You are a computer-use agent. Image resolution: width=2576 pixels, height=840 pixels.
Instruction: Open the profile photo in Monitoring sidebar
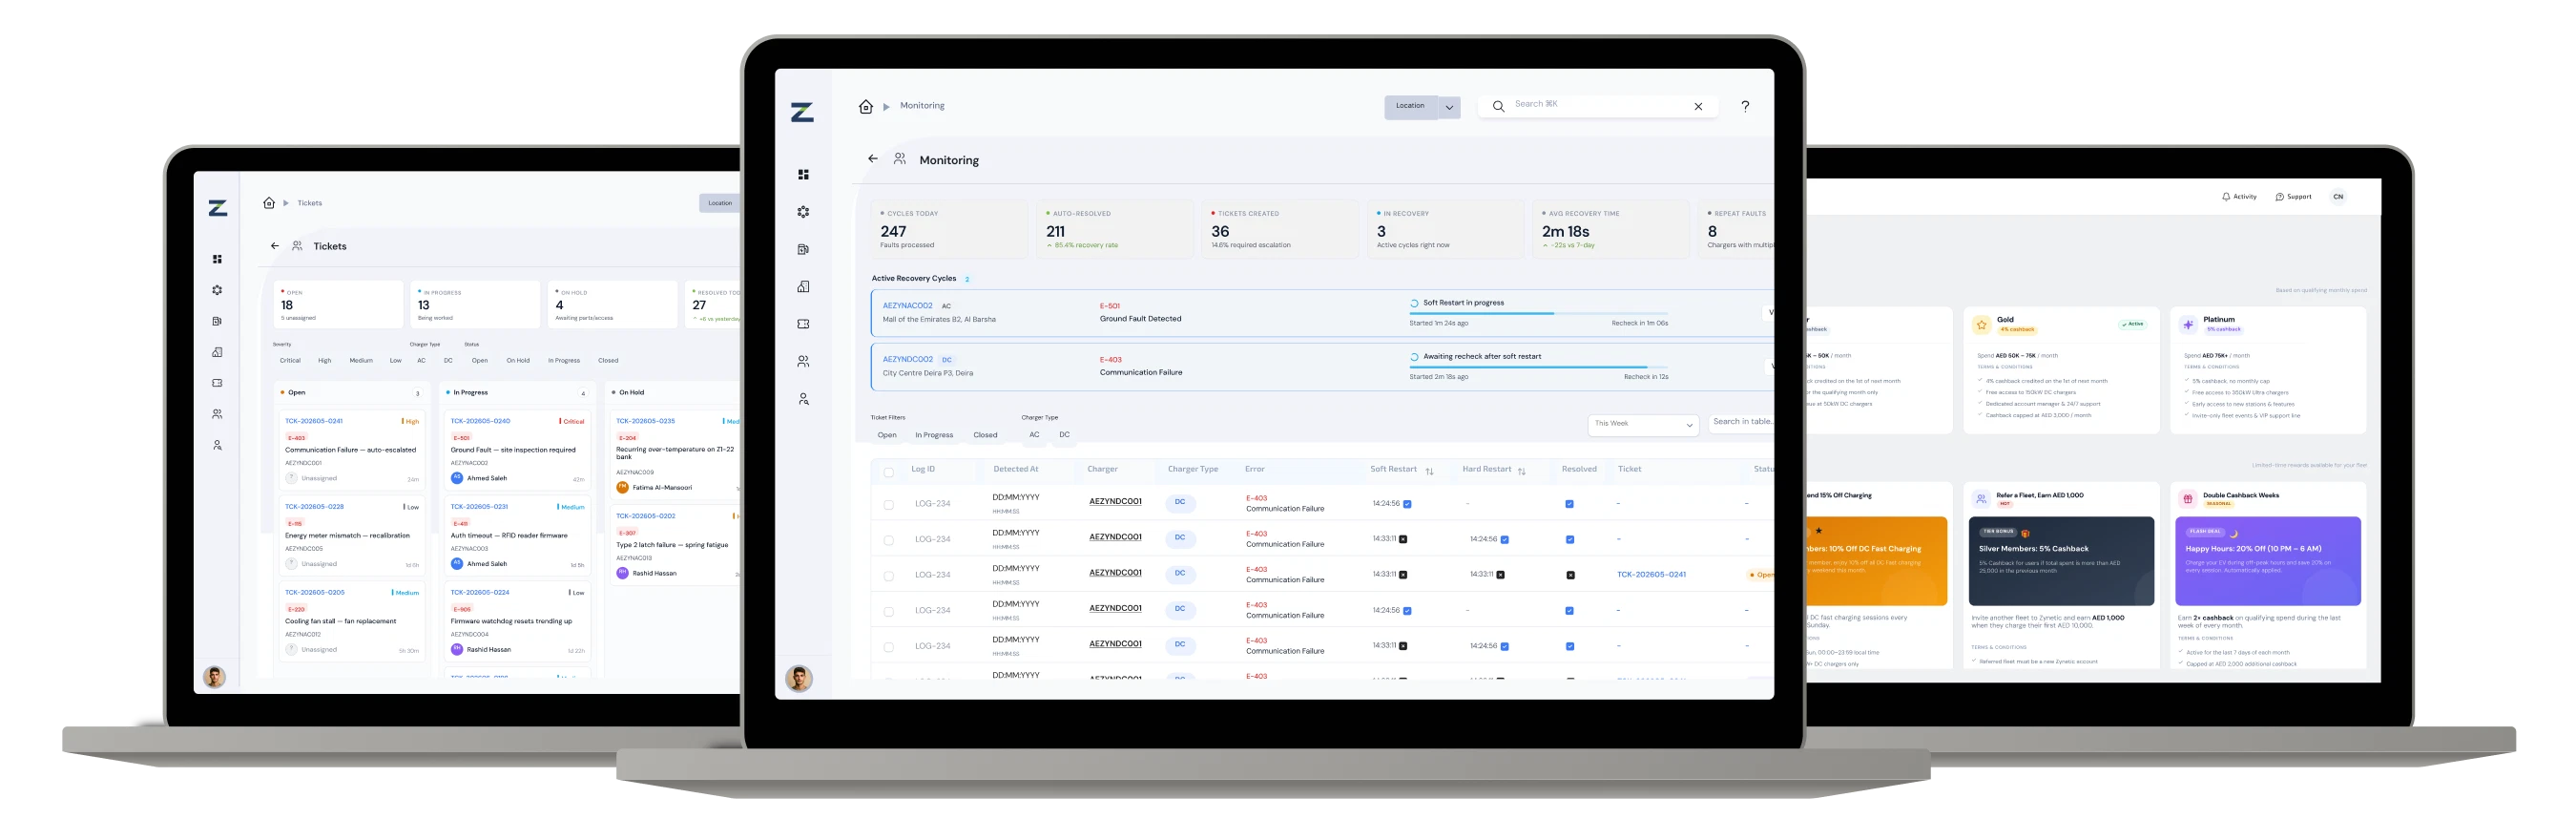[799, 679]
